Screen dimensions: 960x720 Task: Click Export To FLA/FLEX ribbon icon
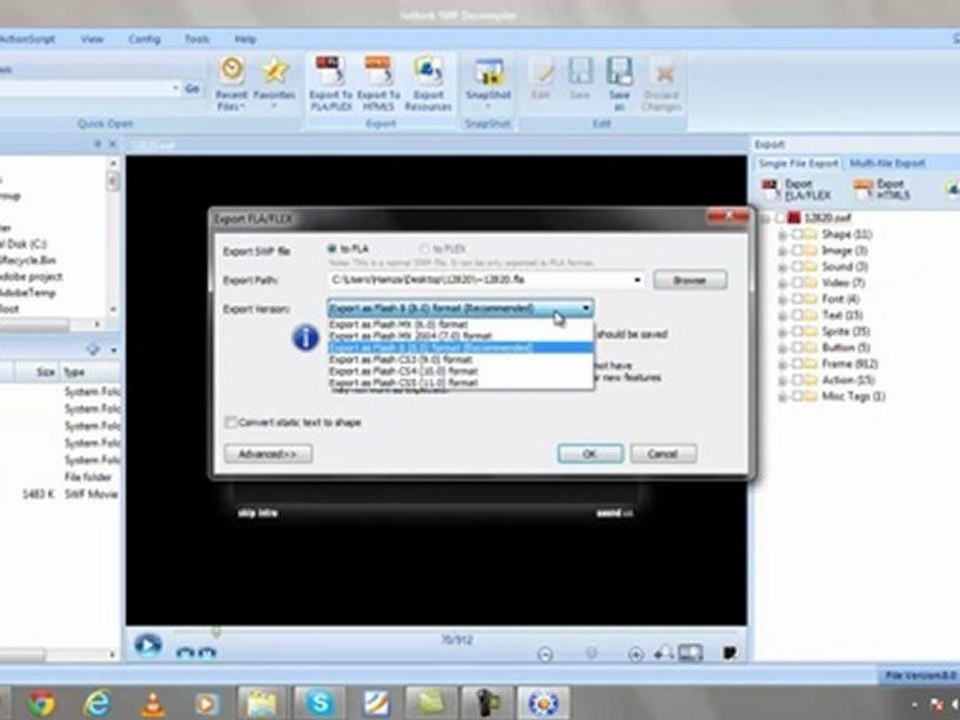pyautogui.click(x=329, y=83)
